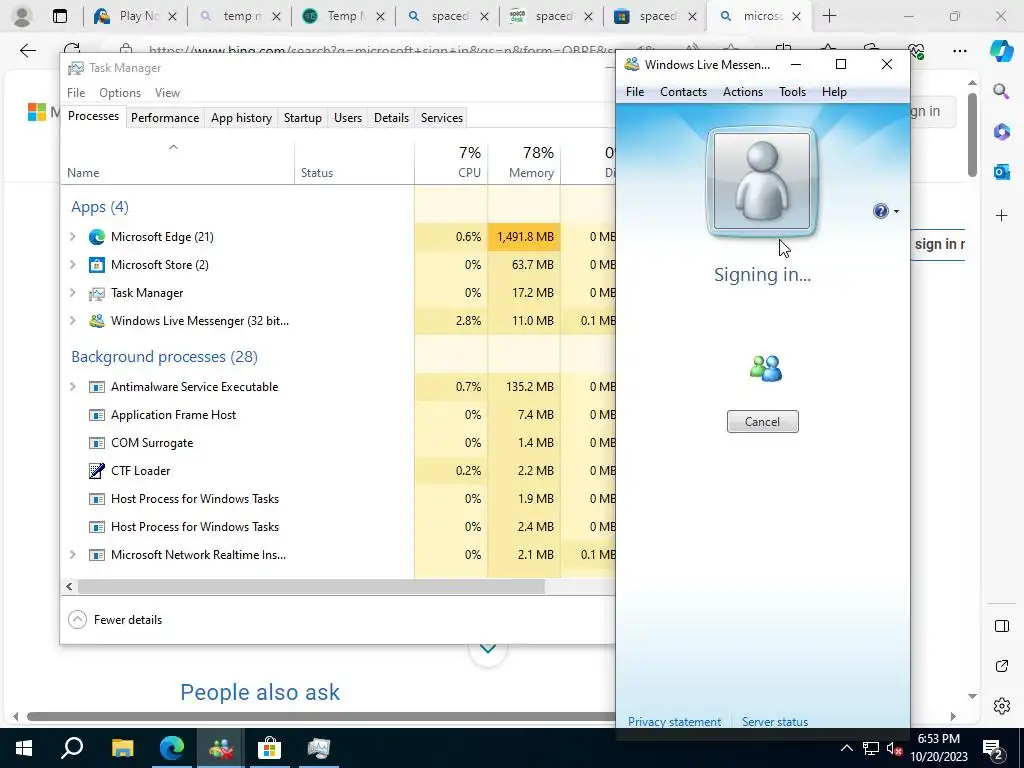The width and height of the screenshot is (1024, 768).
Task: Open Messenger Privacy statement link
Action: point(674,722)
